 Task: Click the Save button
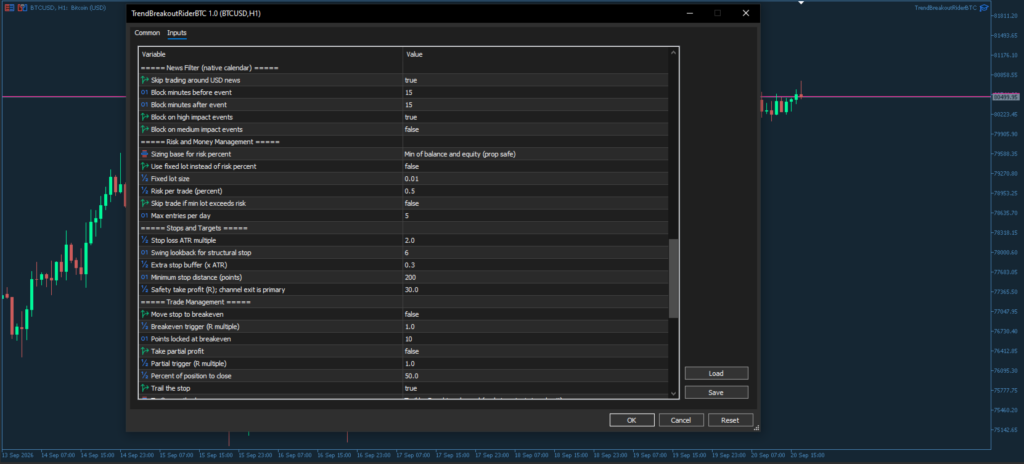[x=716, y=392]
